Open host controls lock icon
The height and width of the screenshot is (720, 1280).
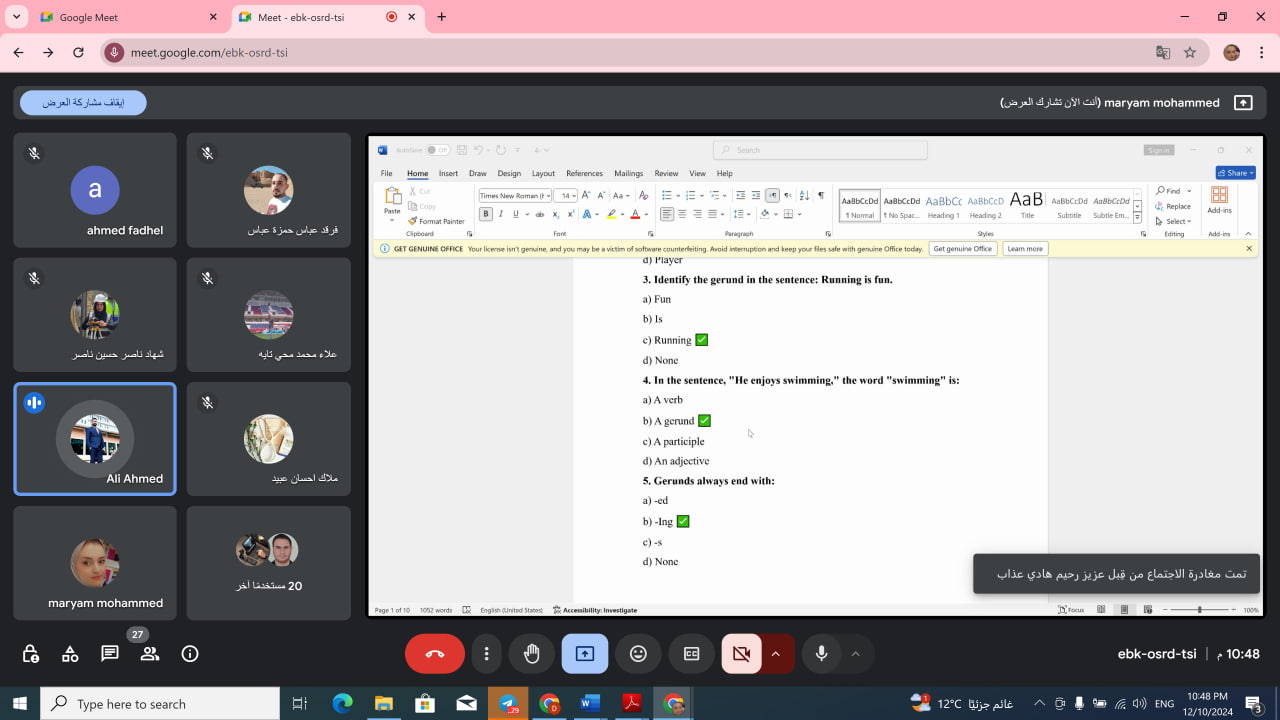coord(31,654)
